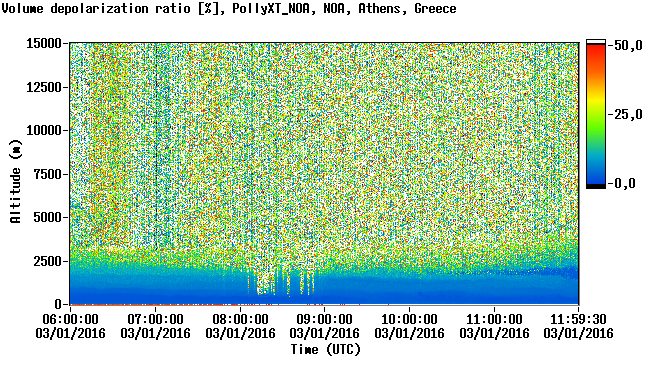Click the 2500 altitude tick label

47,261
